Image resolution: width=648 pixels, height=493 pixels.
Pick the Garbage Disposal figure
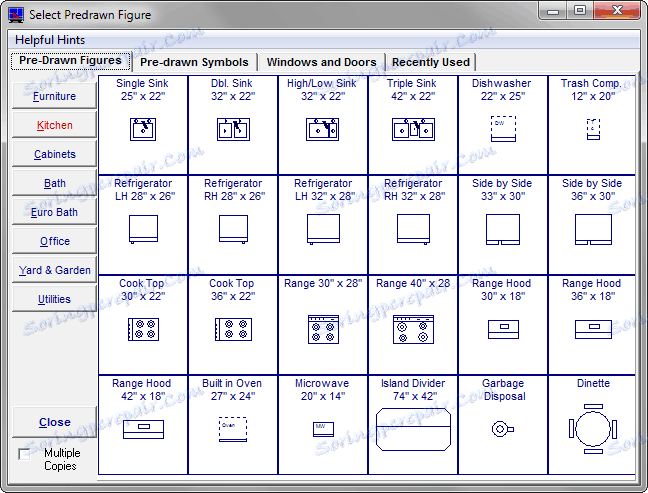point(503,425)
